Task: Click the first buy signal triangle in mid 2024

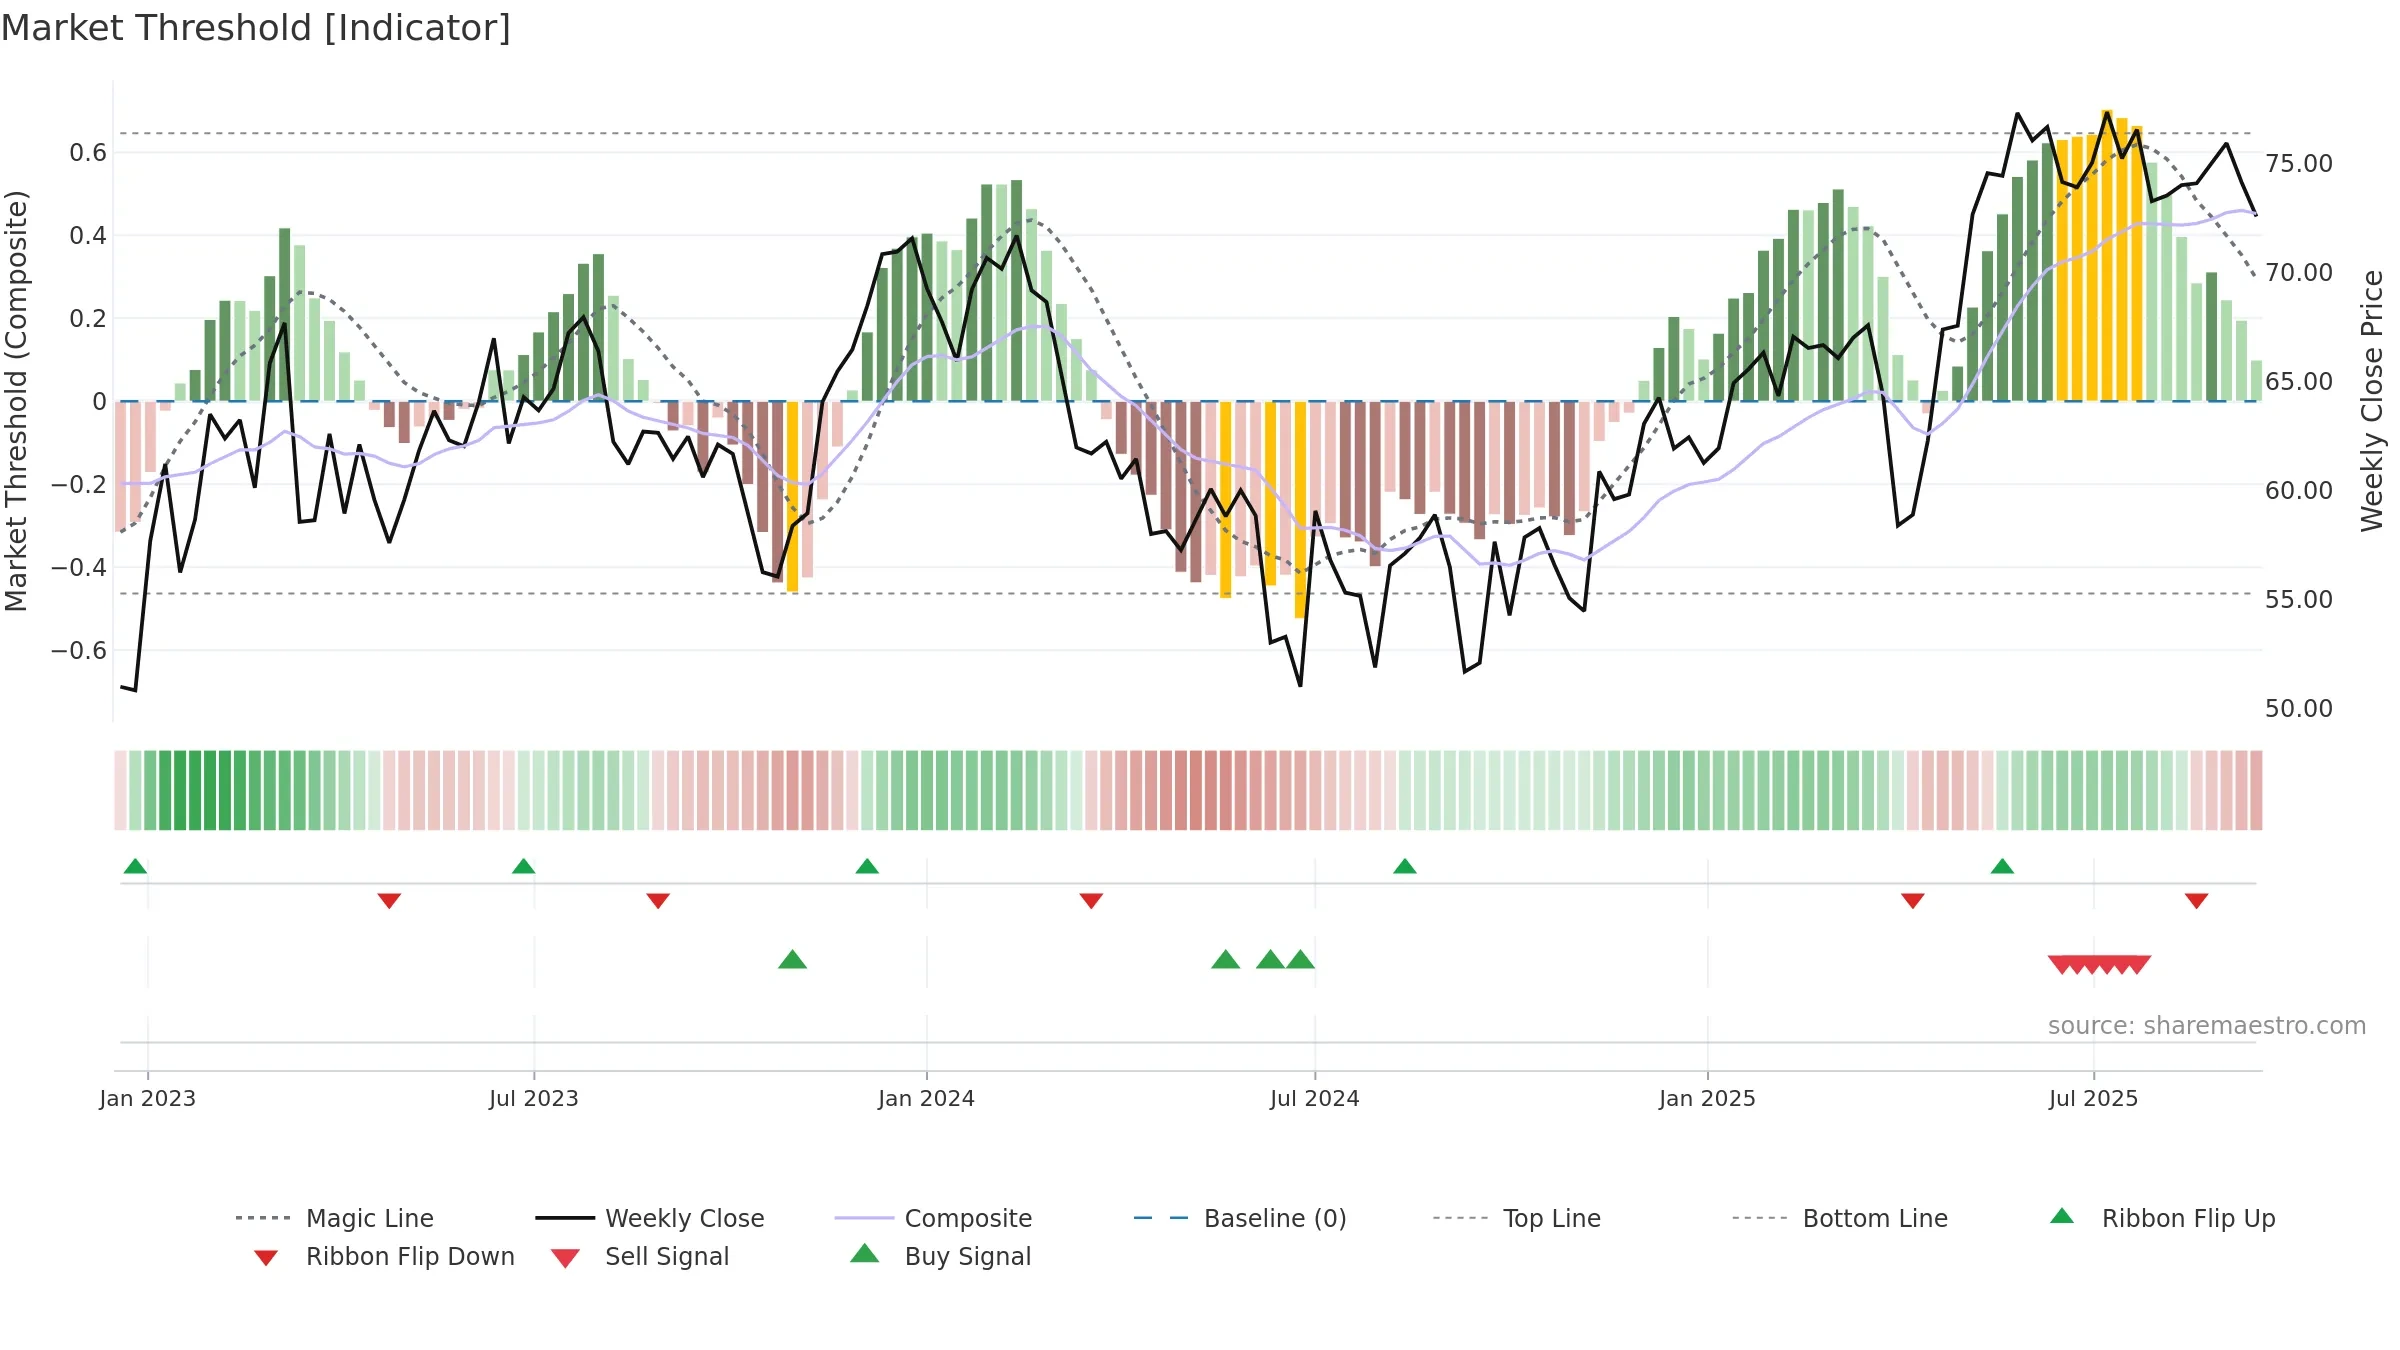Action: pos(1225,960)
